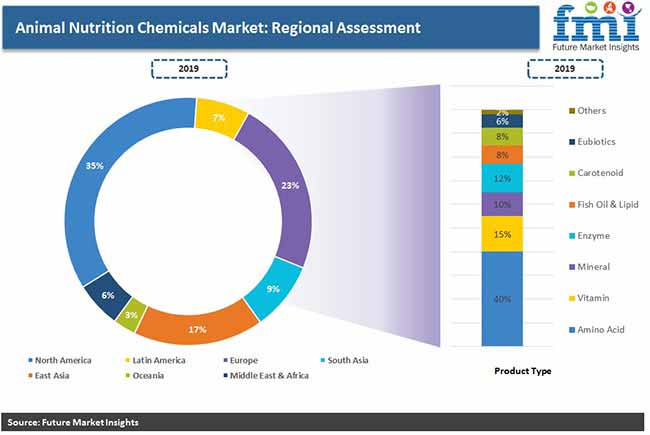The width and height of the screenshot is (650, 435).
Task: Select the 2% olive top bar segment
Action: coord(502,112)
